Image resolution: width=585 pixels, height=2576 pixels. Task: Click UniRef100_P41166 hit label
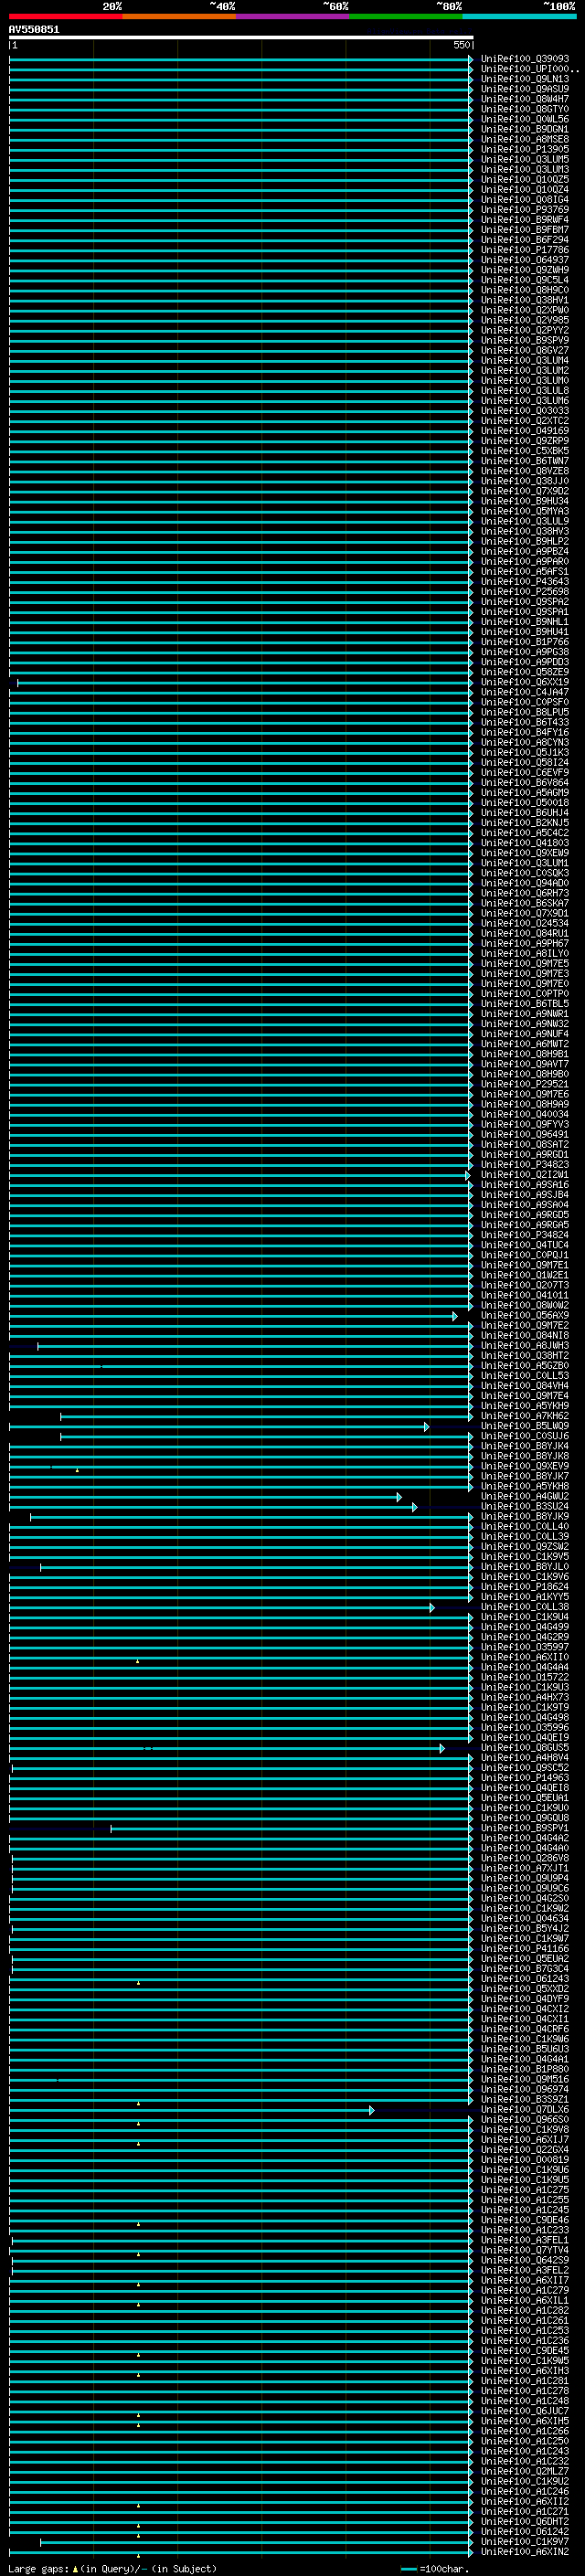pos(525,1949)
